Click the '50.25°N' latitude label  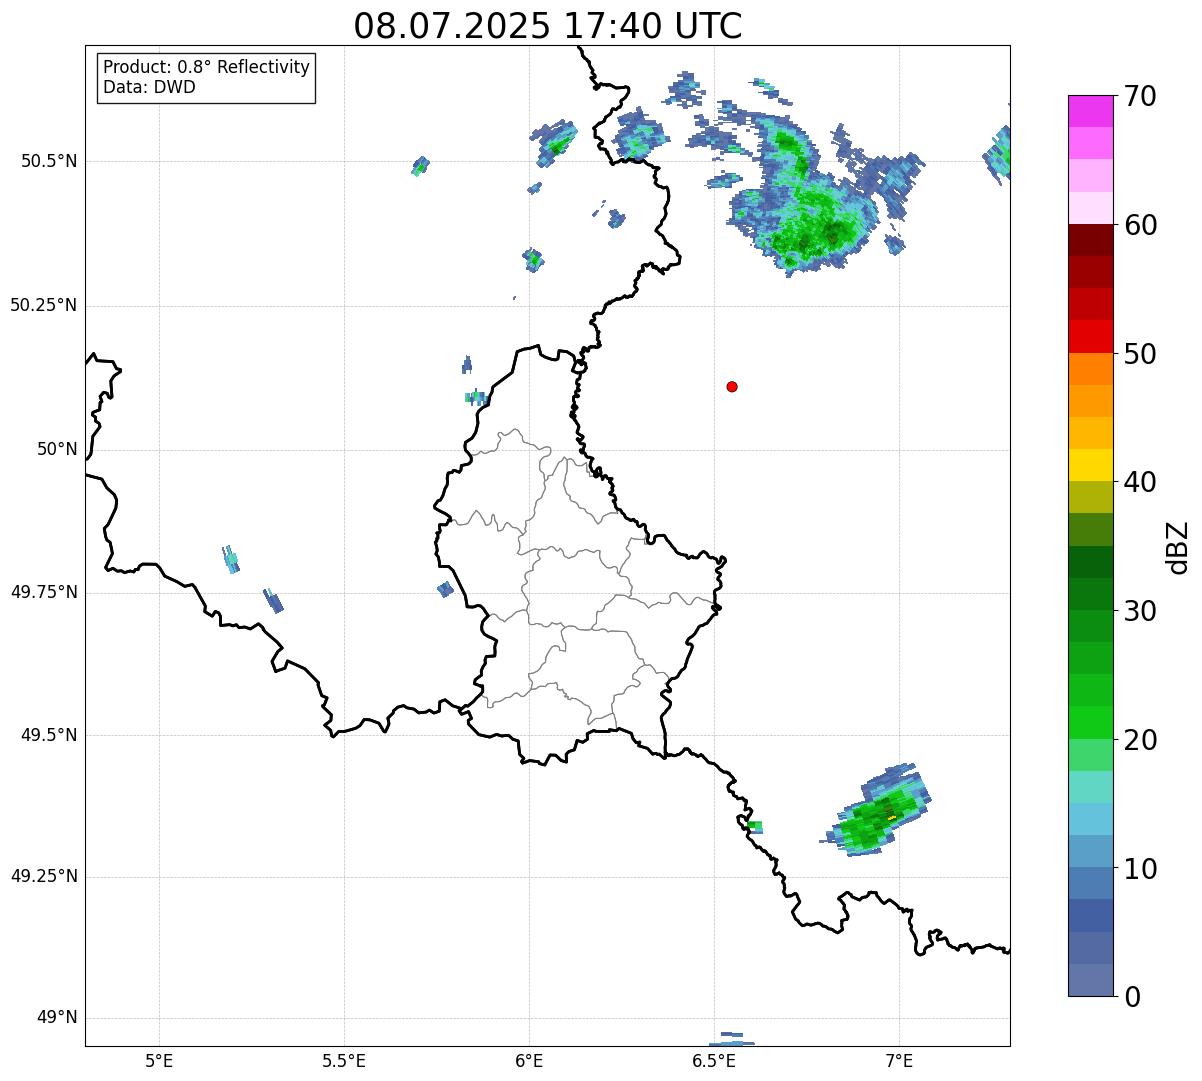click(x=43, y=305)
